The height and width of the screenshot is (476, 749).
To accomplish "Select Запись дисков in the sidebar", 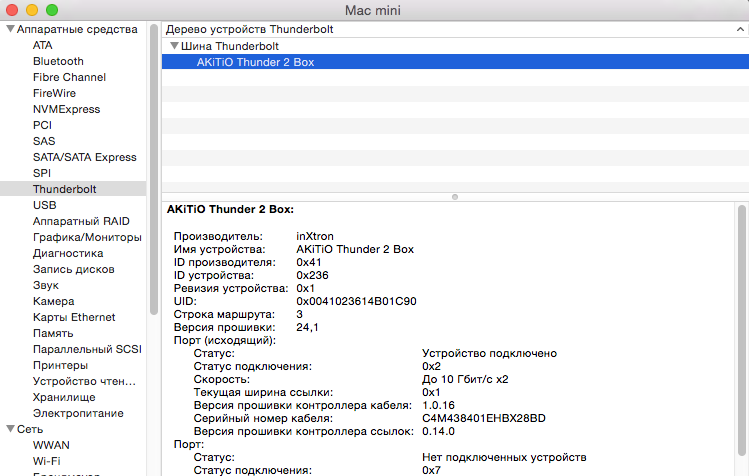I will point(74,269).
